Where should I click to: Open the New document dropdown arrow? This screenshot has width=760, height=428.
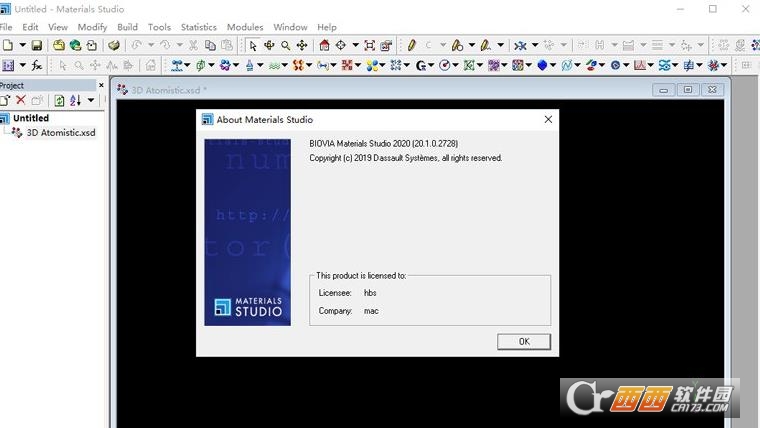[x=22, y=45]
